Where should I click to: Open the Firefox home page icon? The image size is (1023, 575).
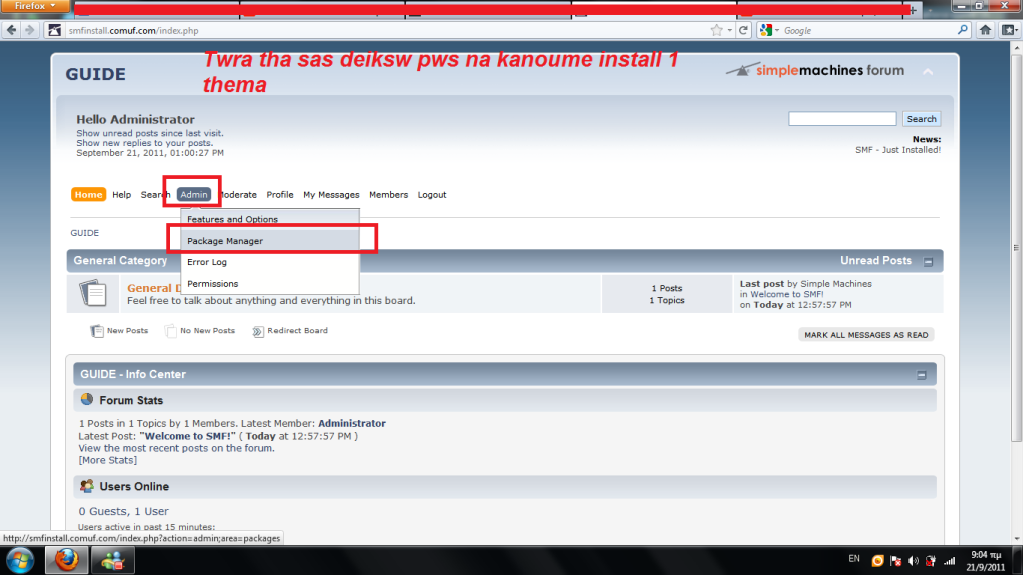(984, 30)
